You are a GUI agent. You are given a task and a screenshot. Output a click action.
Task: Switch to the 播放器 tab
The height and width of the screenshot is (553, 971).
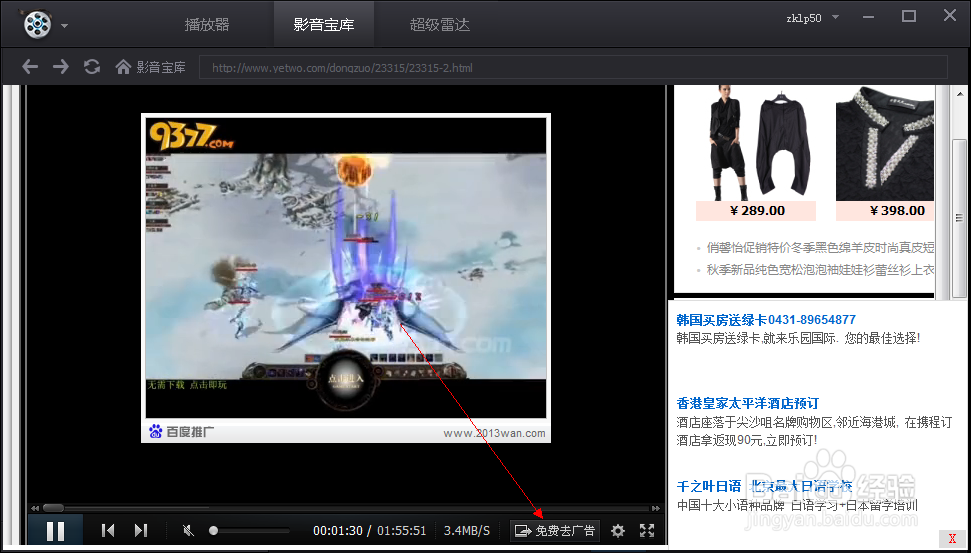point(207,25)
